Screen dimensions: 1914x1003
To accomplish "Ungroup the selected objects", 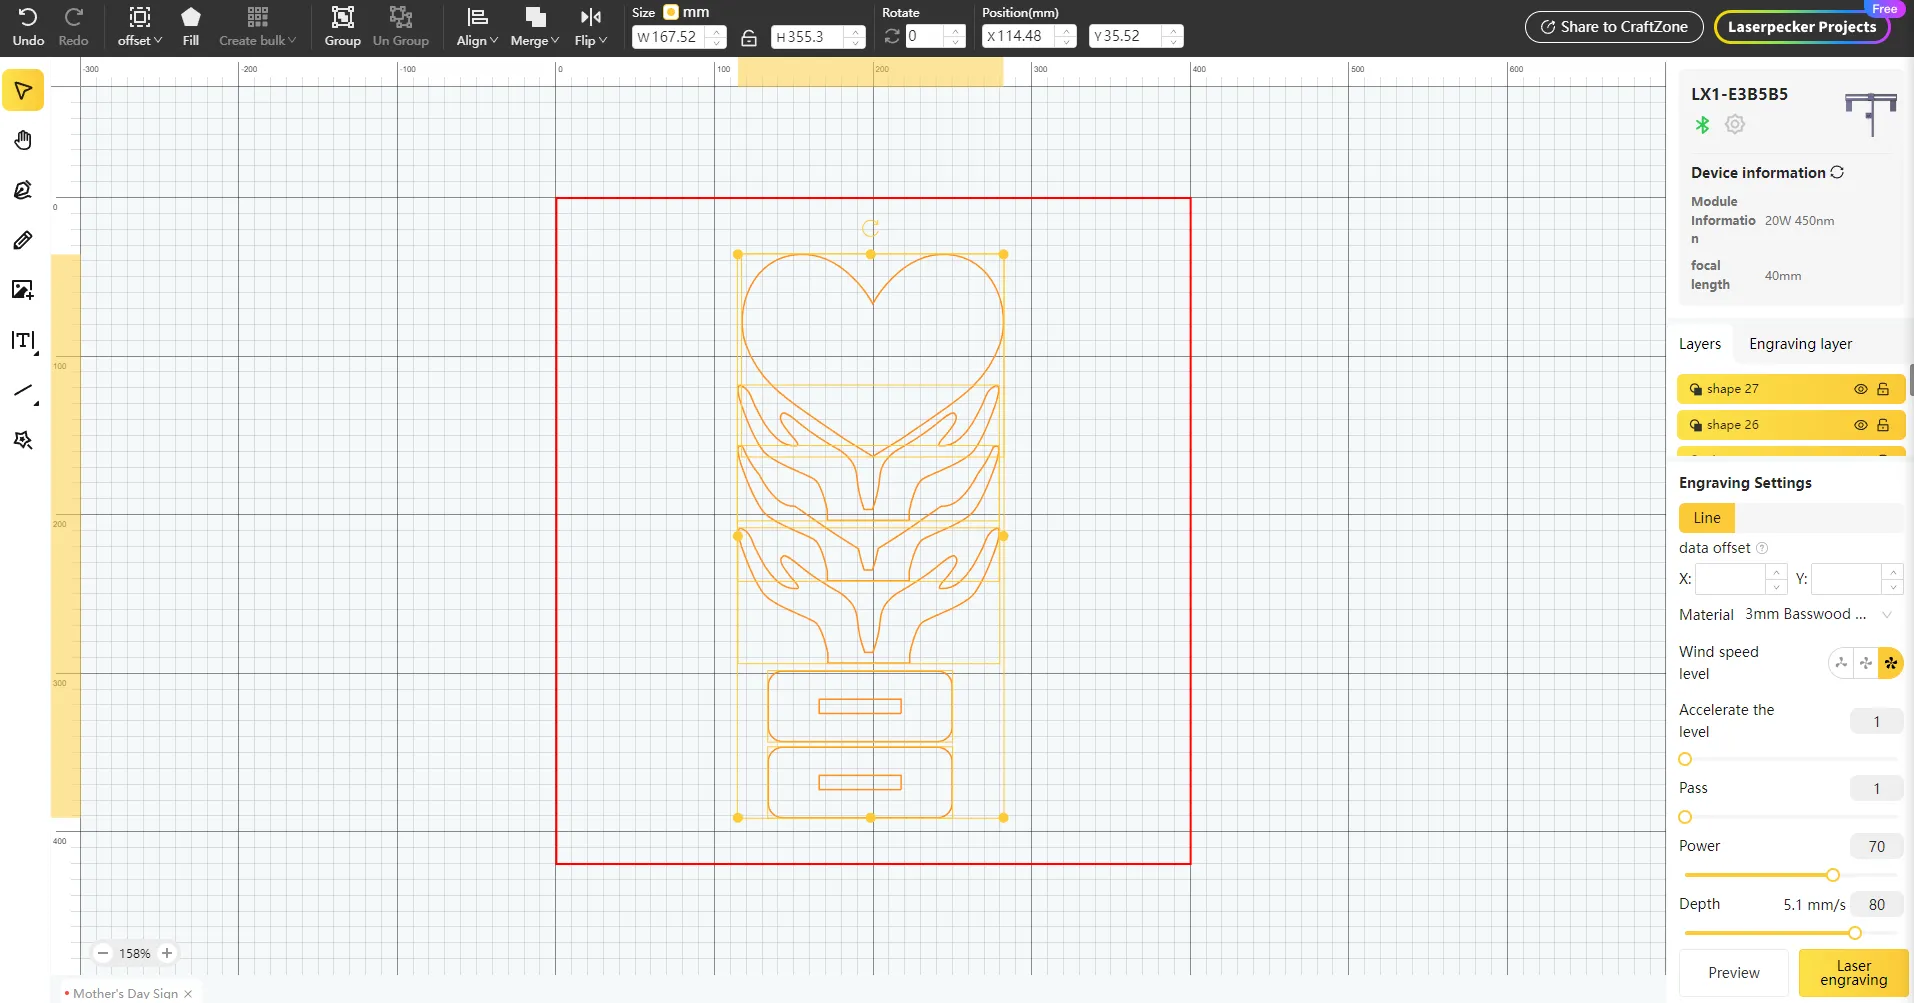I will [x=401, y=27].
